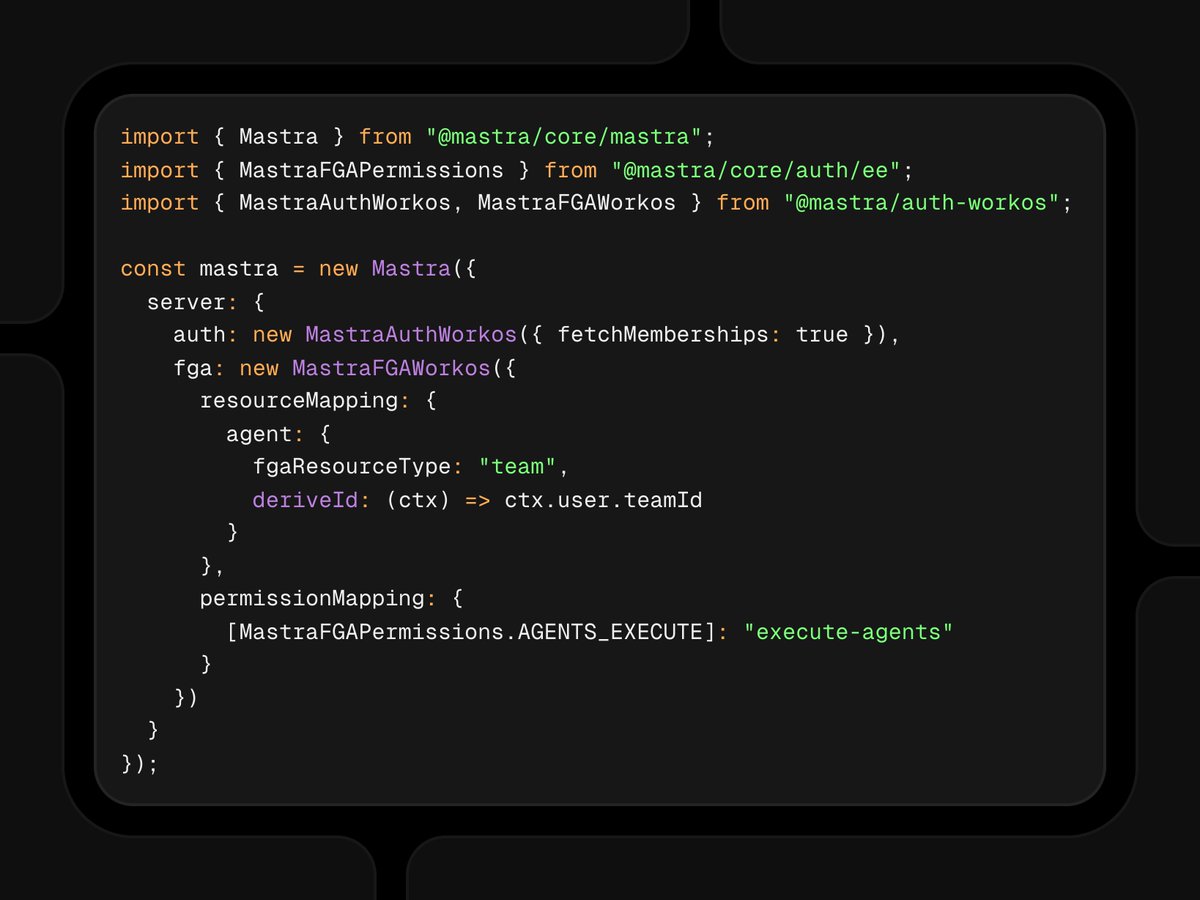The height and width of the screenshot is (900, 1200).
Task: Click the true value of fetchMemberships
Action: click(x=822, y=335)
